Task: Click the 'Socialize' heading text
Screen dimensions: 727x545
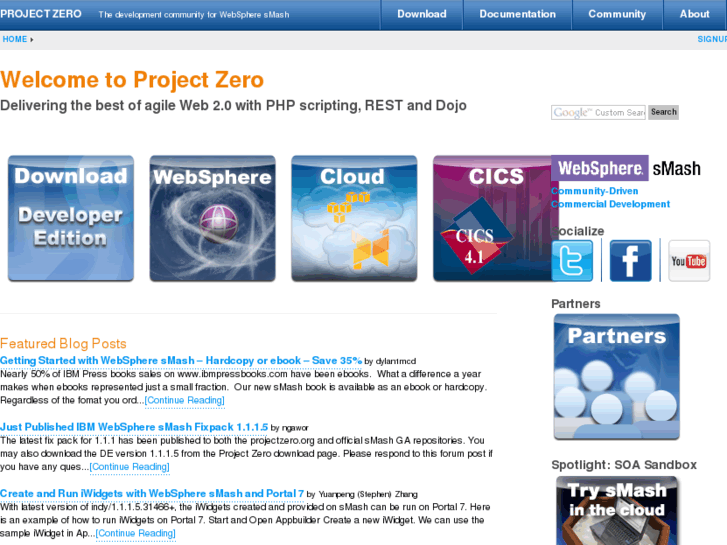Action: click(x=578, y=231)
